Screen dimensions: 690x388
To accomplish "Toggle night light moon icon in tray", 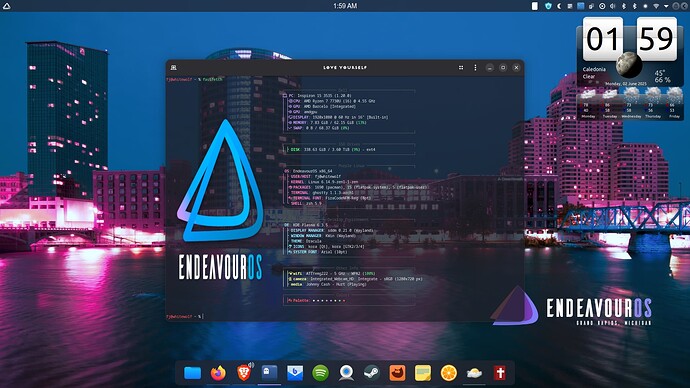I will click(559, 6).
